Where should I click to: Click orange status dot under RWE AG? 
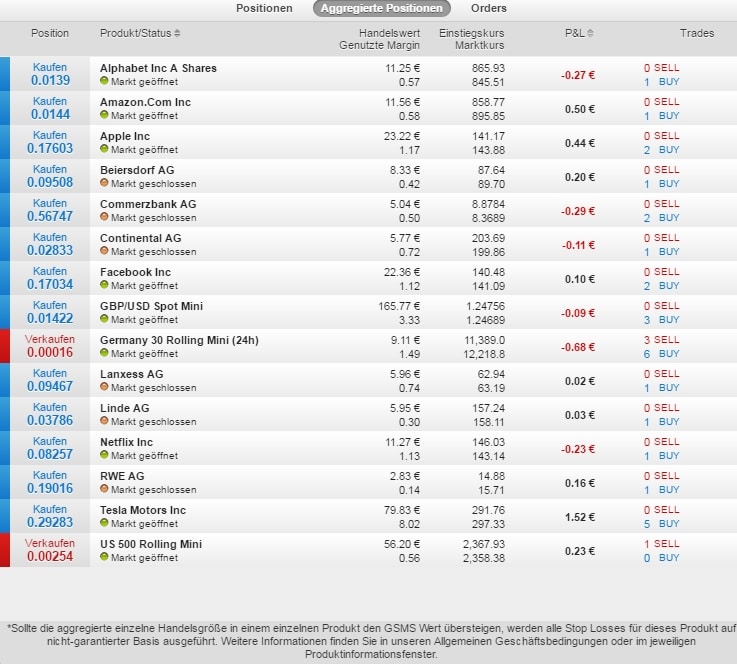104,490
